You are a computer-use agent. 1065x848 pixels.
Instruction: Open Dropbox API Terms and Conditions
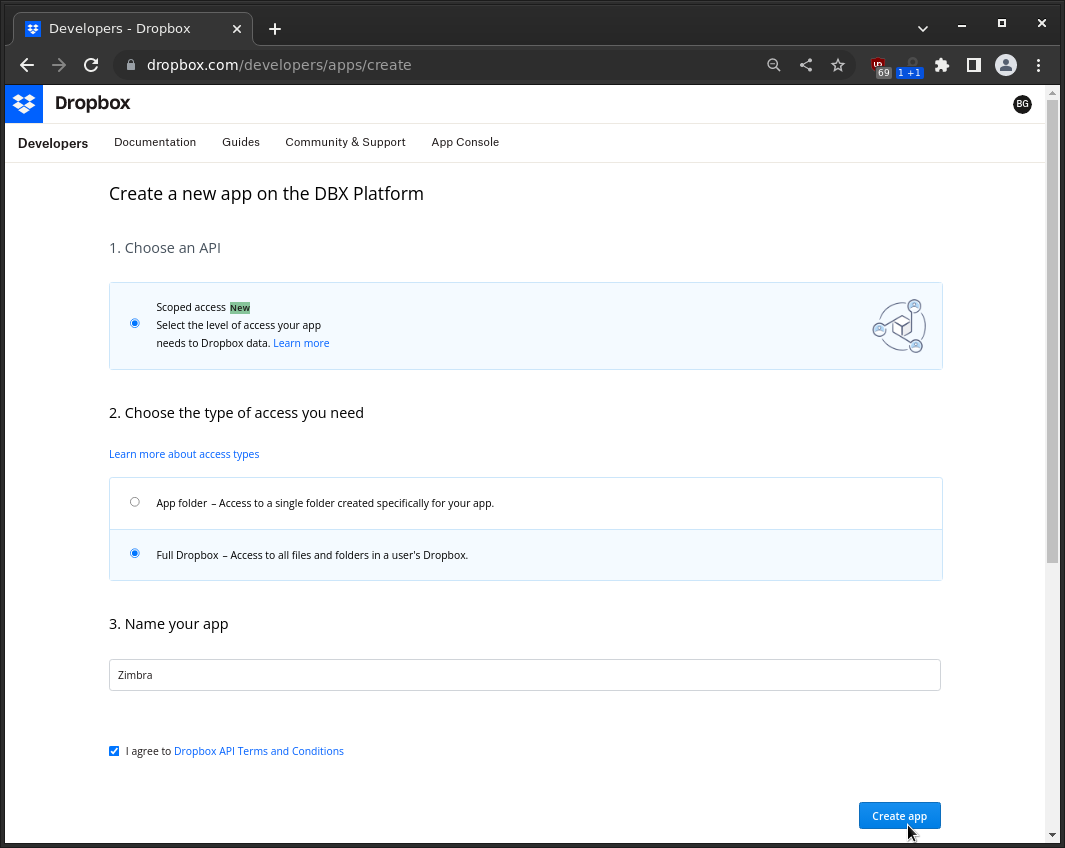(259, 751)
